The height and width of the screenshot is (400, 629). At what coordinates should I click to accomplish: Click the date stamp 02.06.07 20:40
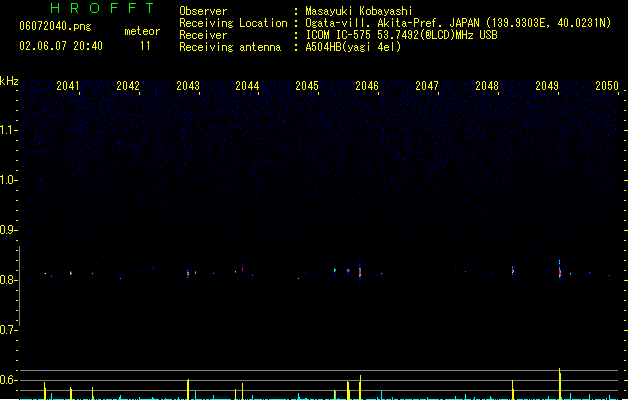tap(61, 46)
